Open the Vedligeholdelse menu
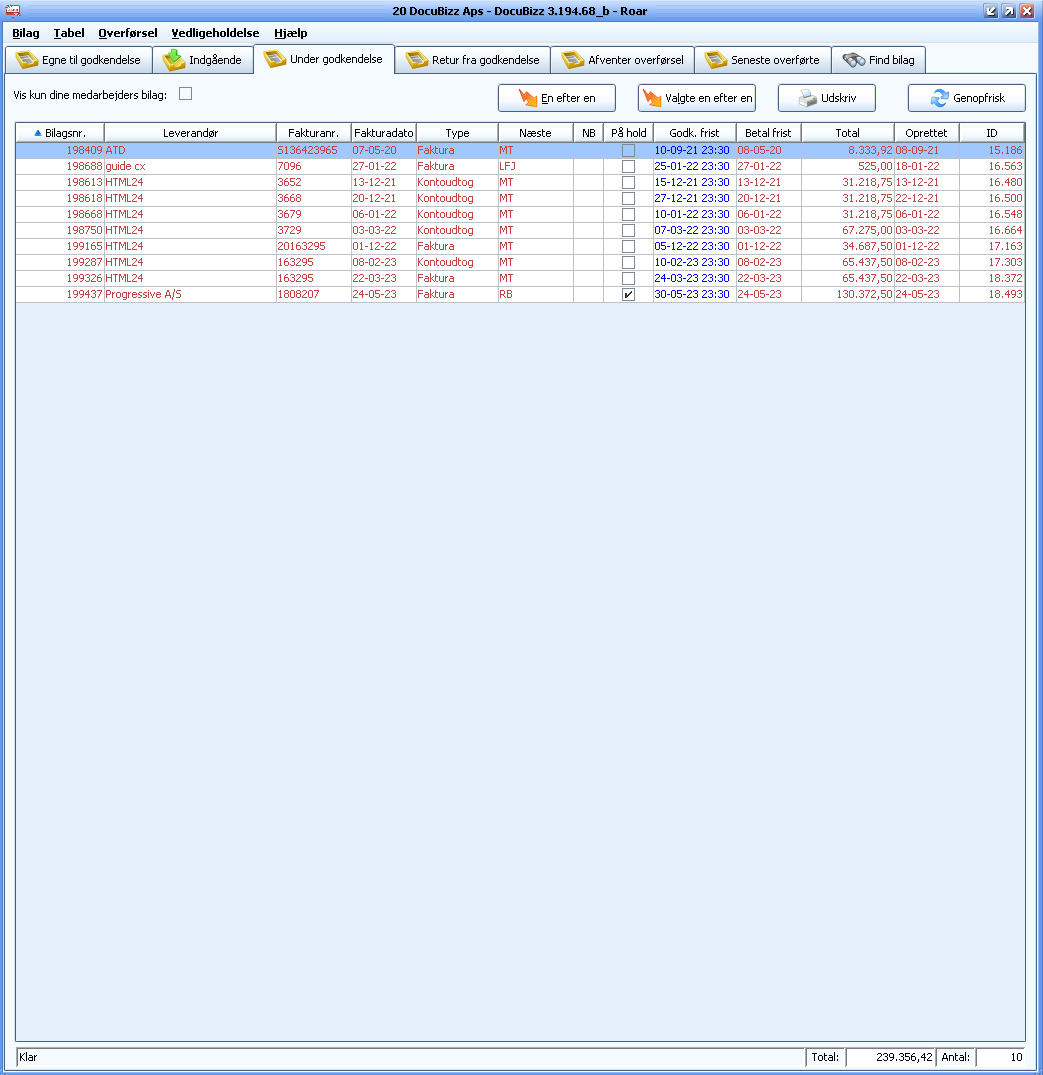This screenshot has width=1043, height=1075. pyautogui.click(x=215, y=33)
